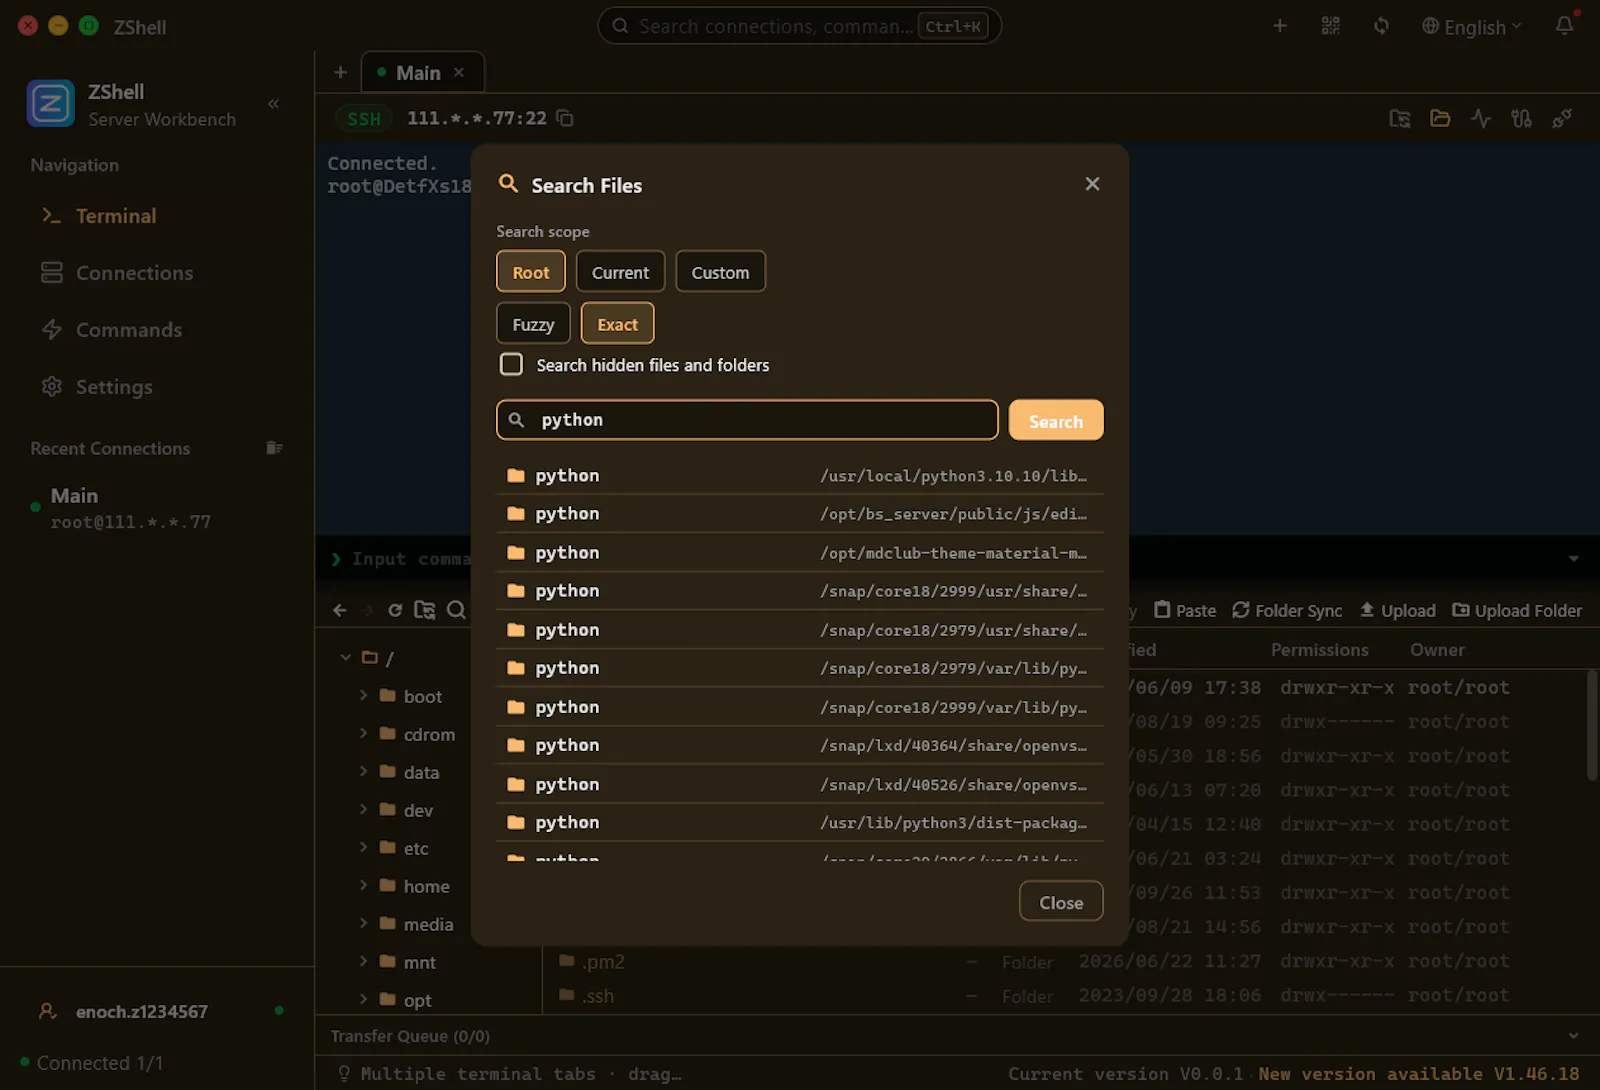Open python result in /usr/lib/python3/dist-packages
This screenshot has width=1600, height=1090.
click(x=800, y=822)
